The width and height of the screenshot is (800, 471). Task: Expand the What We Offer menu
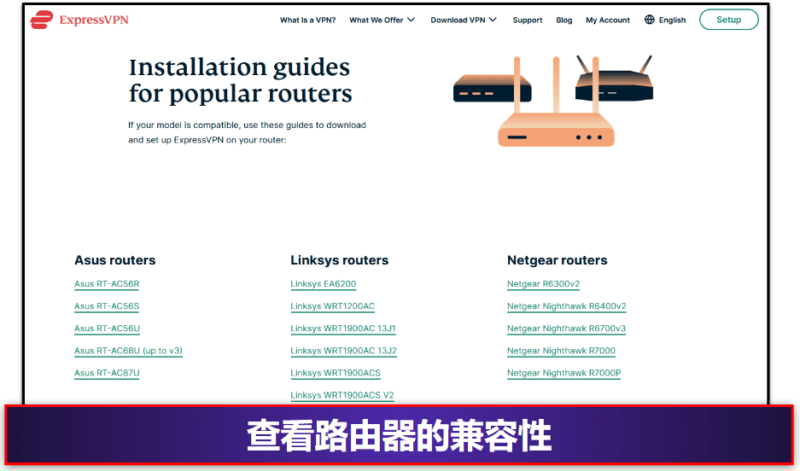point(382,20)
